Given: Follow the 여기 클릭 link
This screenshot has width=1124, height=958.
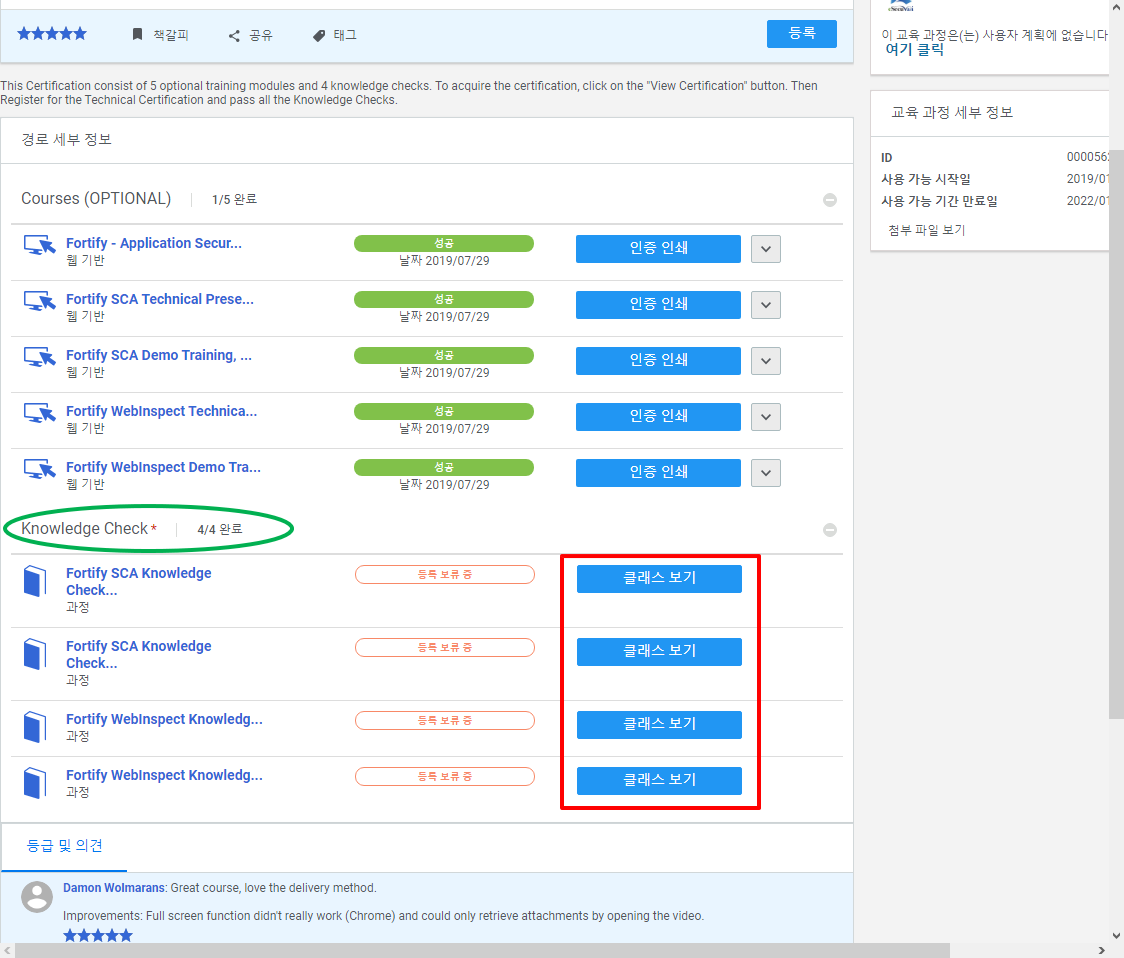Looking at the screenshot, I should coord(915,49).
